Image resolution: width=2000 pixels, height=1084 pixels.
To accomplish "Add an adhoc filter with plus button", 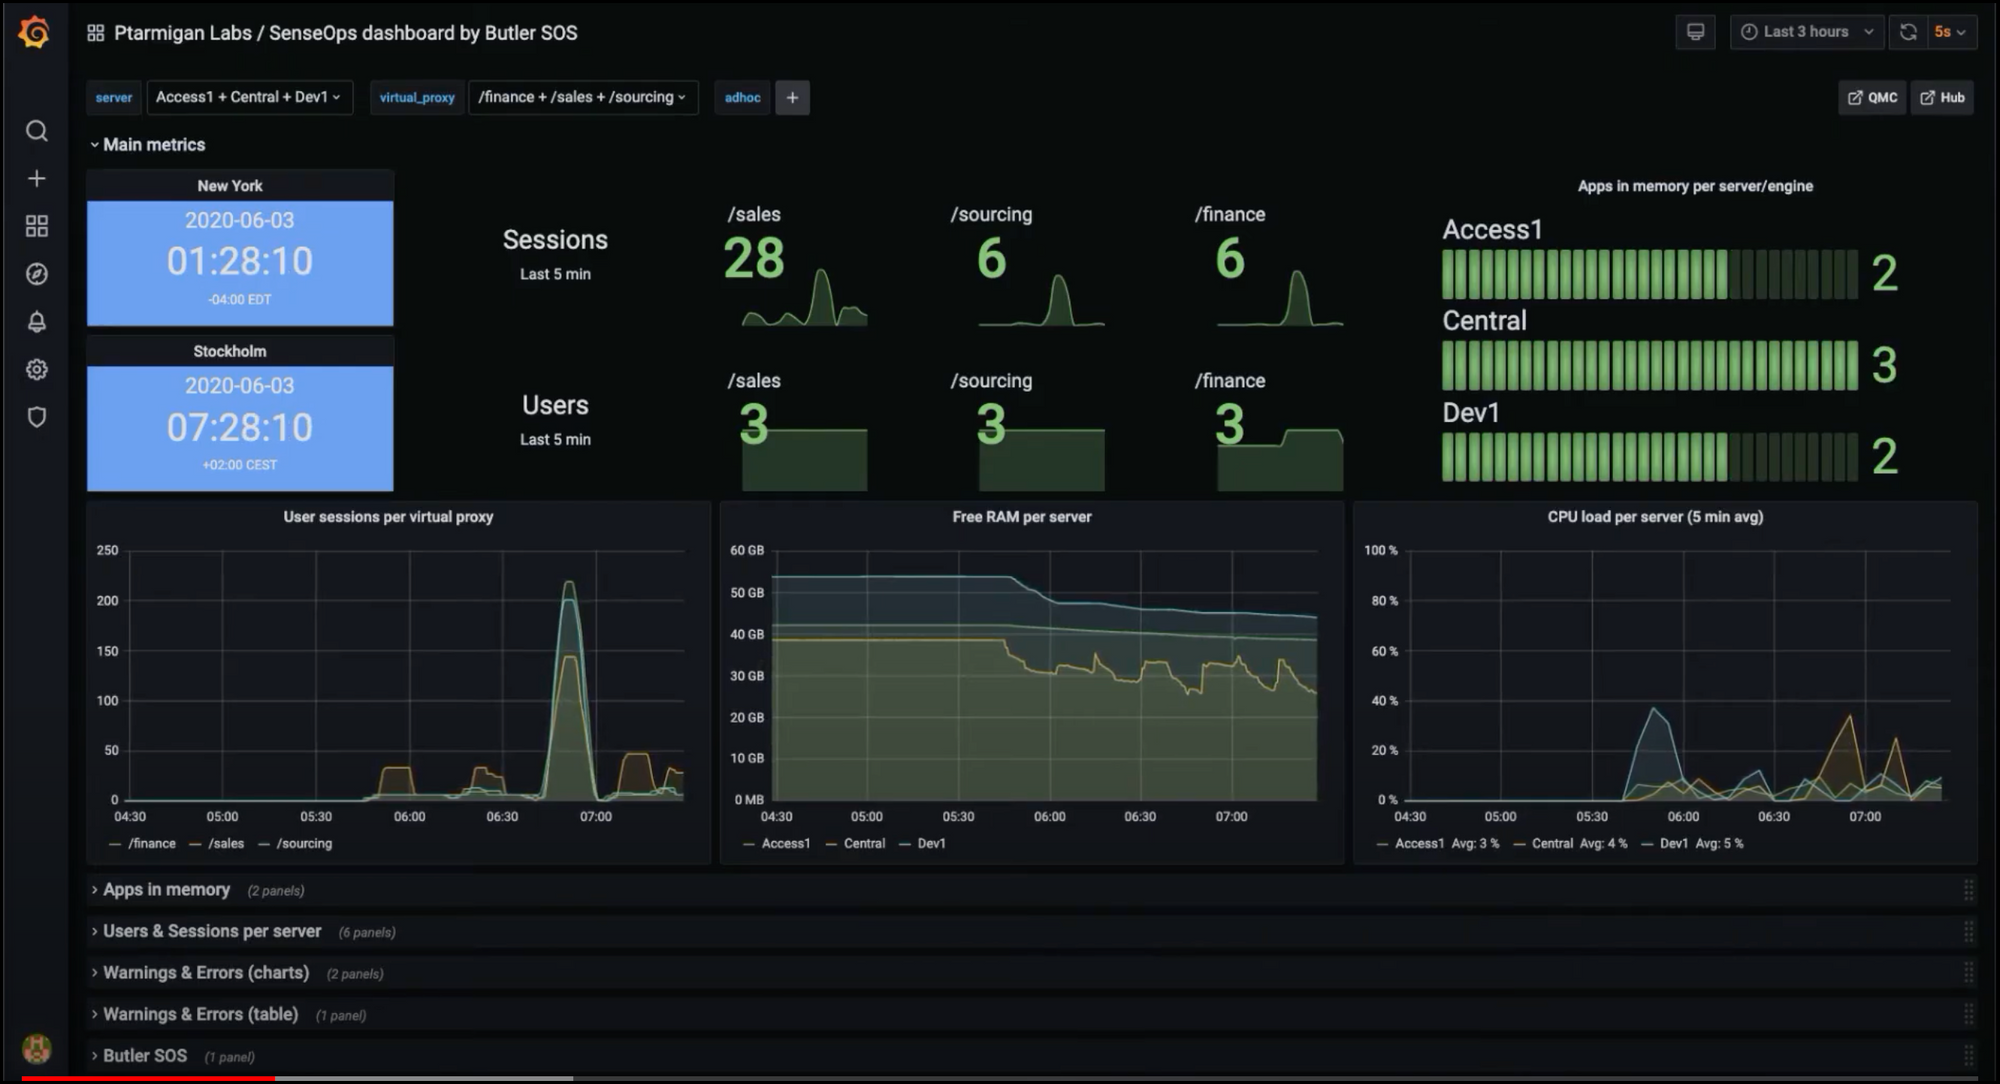I will coord(792,97).
